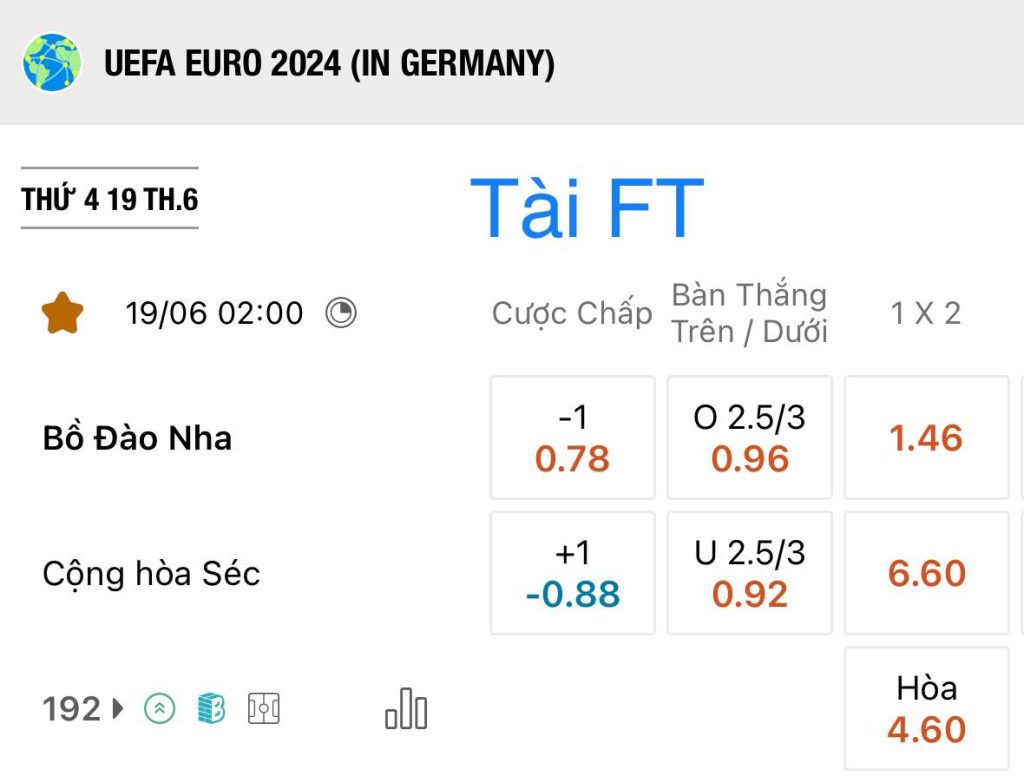Screen dimensions: 1024x783
Task: Pick Over 2.5/3 odds 0.96
Action: pyautogui.click(x=750, y=438)
